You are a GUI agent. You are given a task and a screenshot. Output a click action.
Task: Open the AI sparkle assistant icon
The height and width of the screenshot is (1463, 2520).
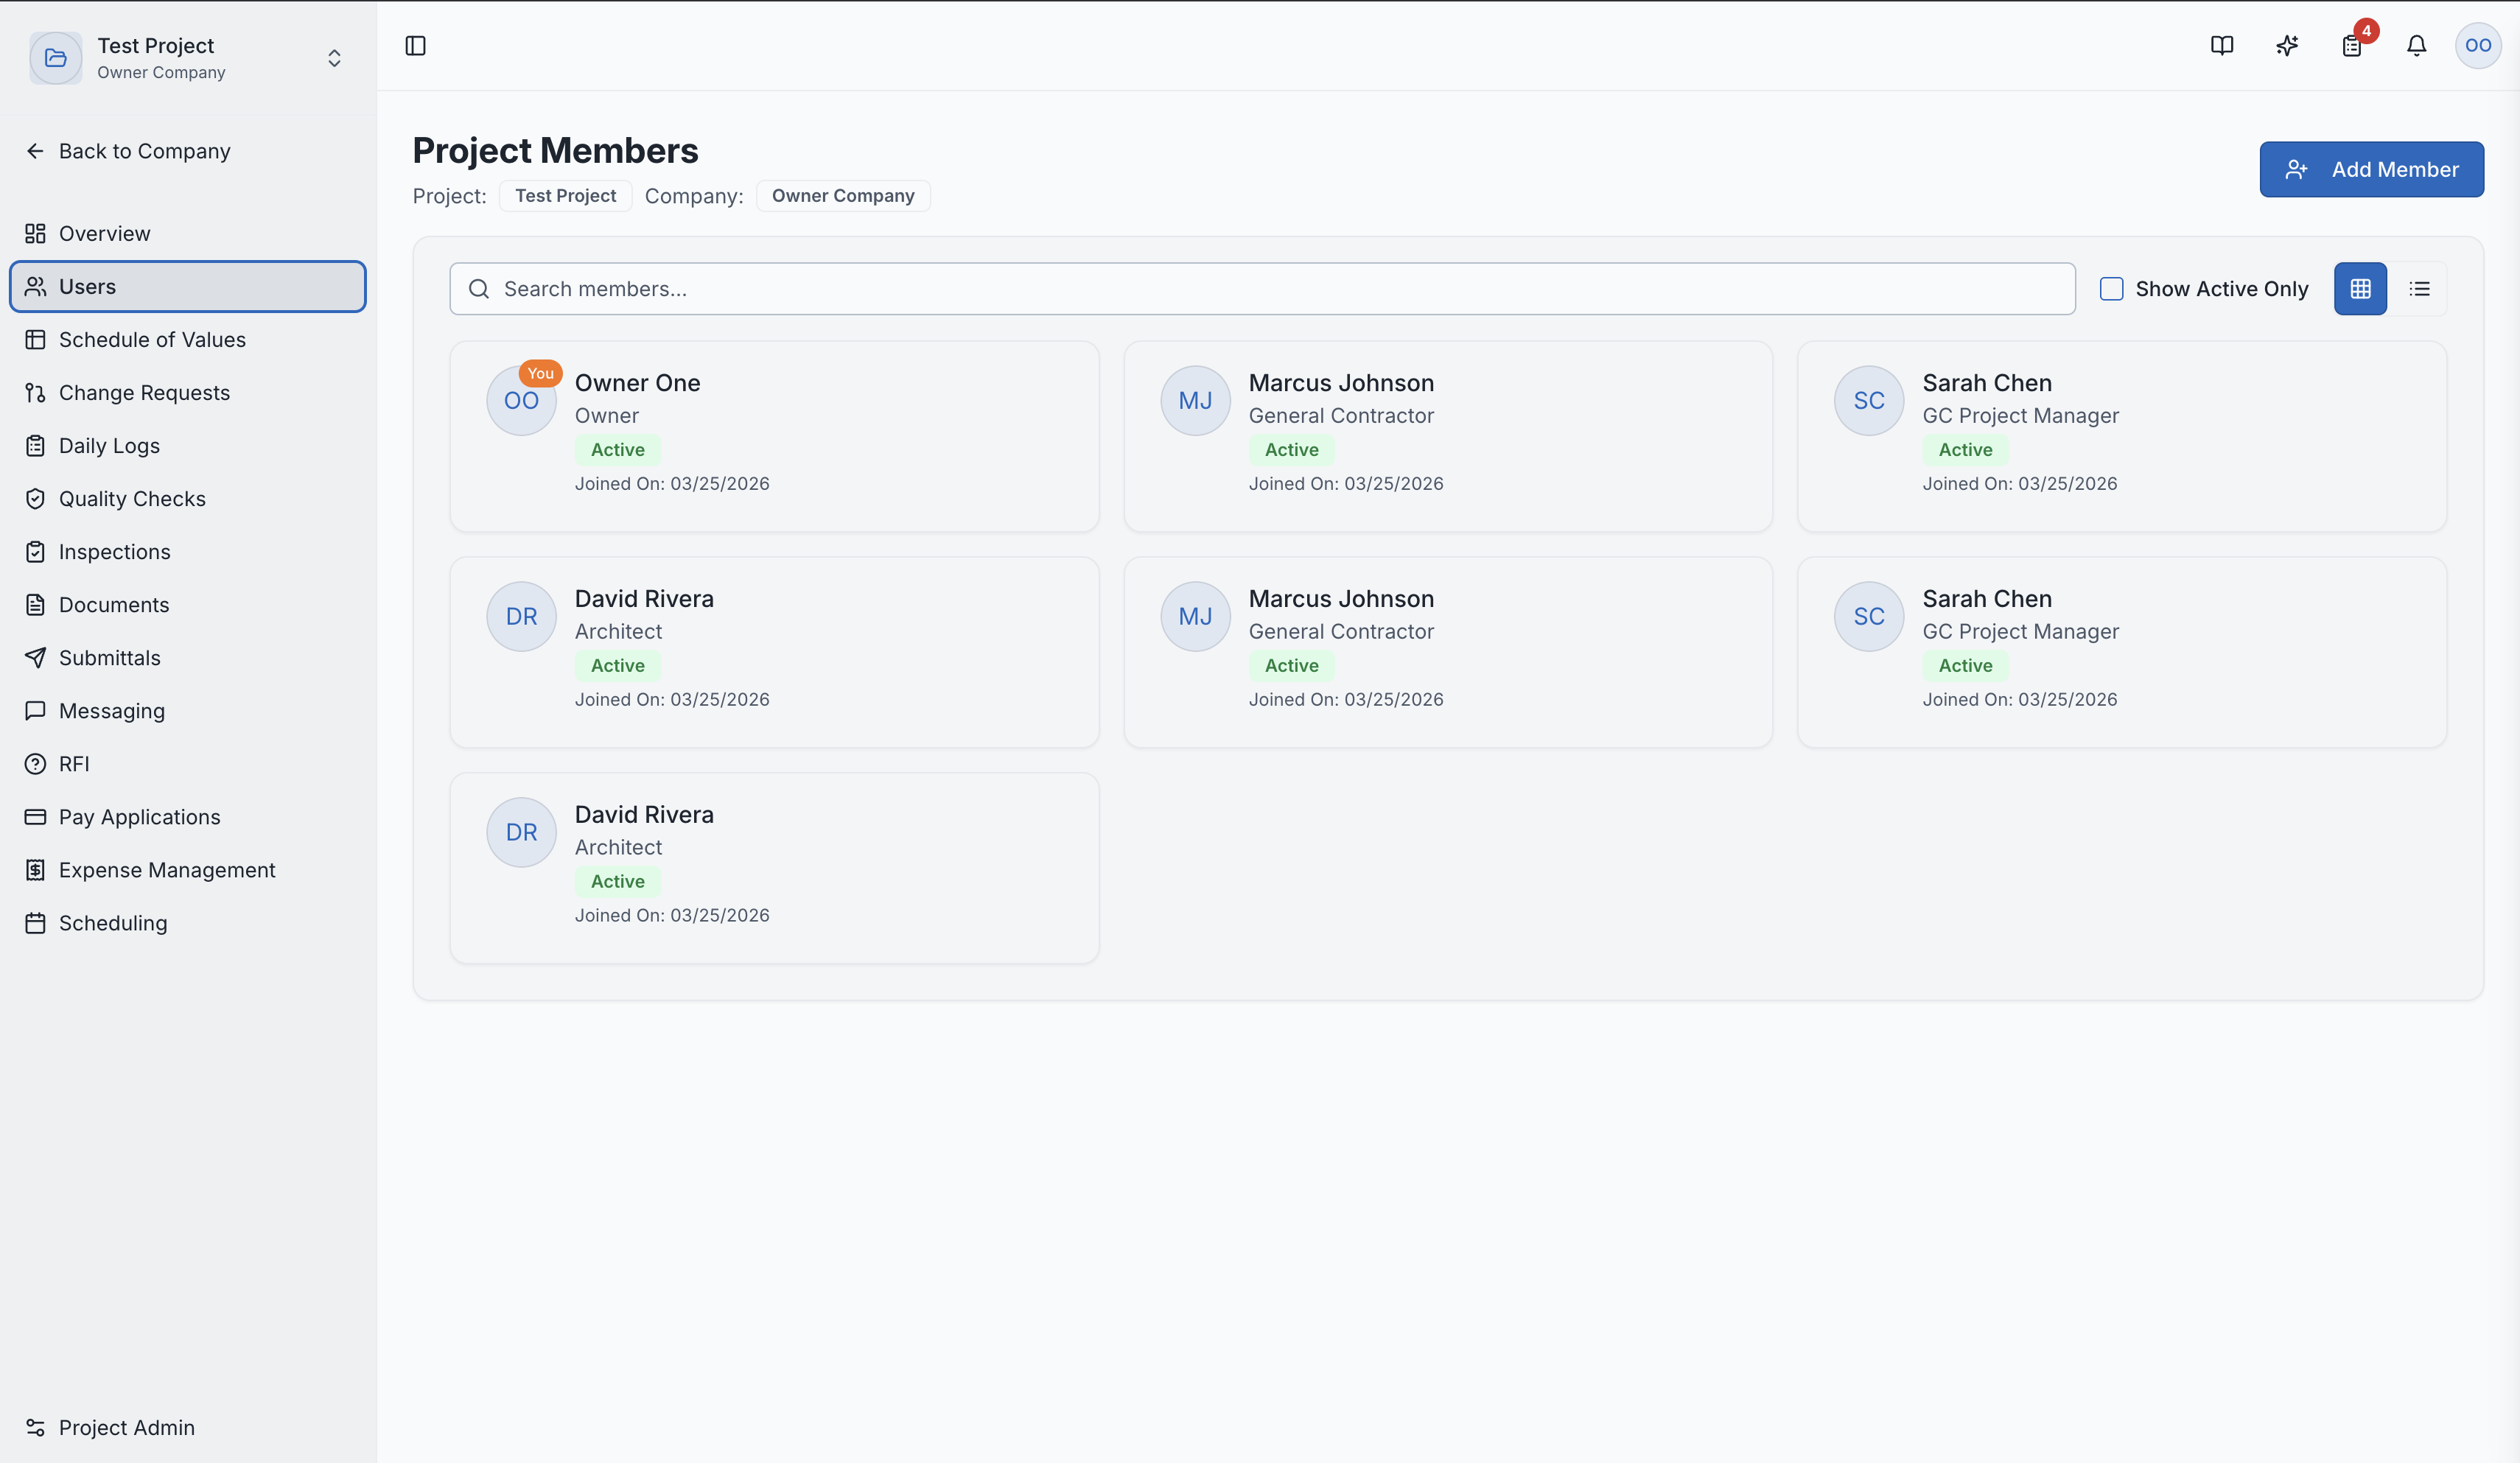point(2287,46)
